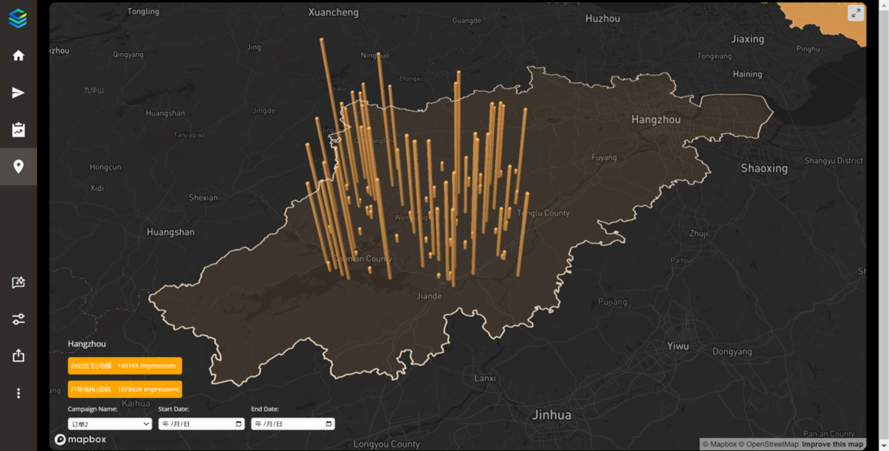Open the three-dot more options menu

pos(18,393)
